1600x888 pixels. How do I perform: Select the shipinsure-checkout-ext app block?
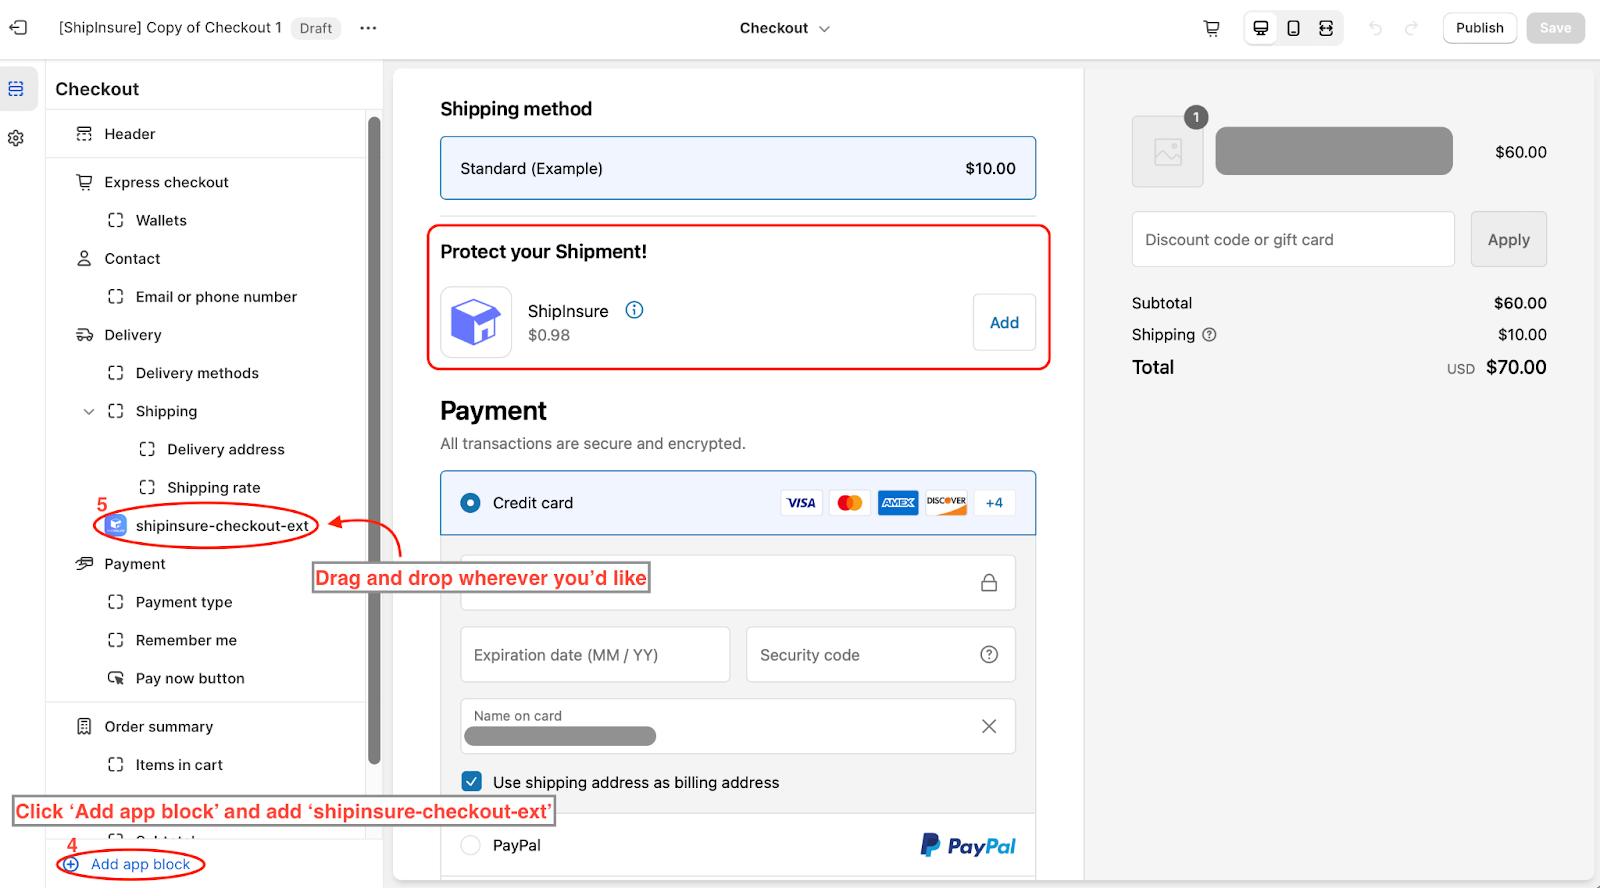(206, 525)
